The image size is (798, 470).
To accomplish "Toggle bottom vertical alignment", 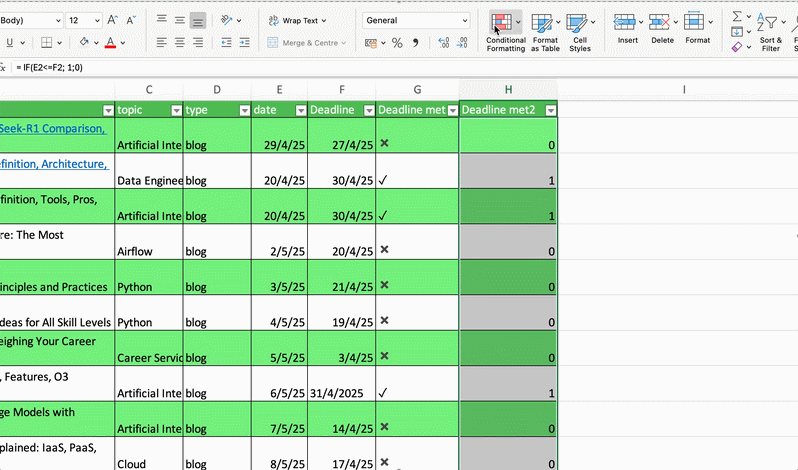I will [x=198, y=20].
